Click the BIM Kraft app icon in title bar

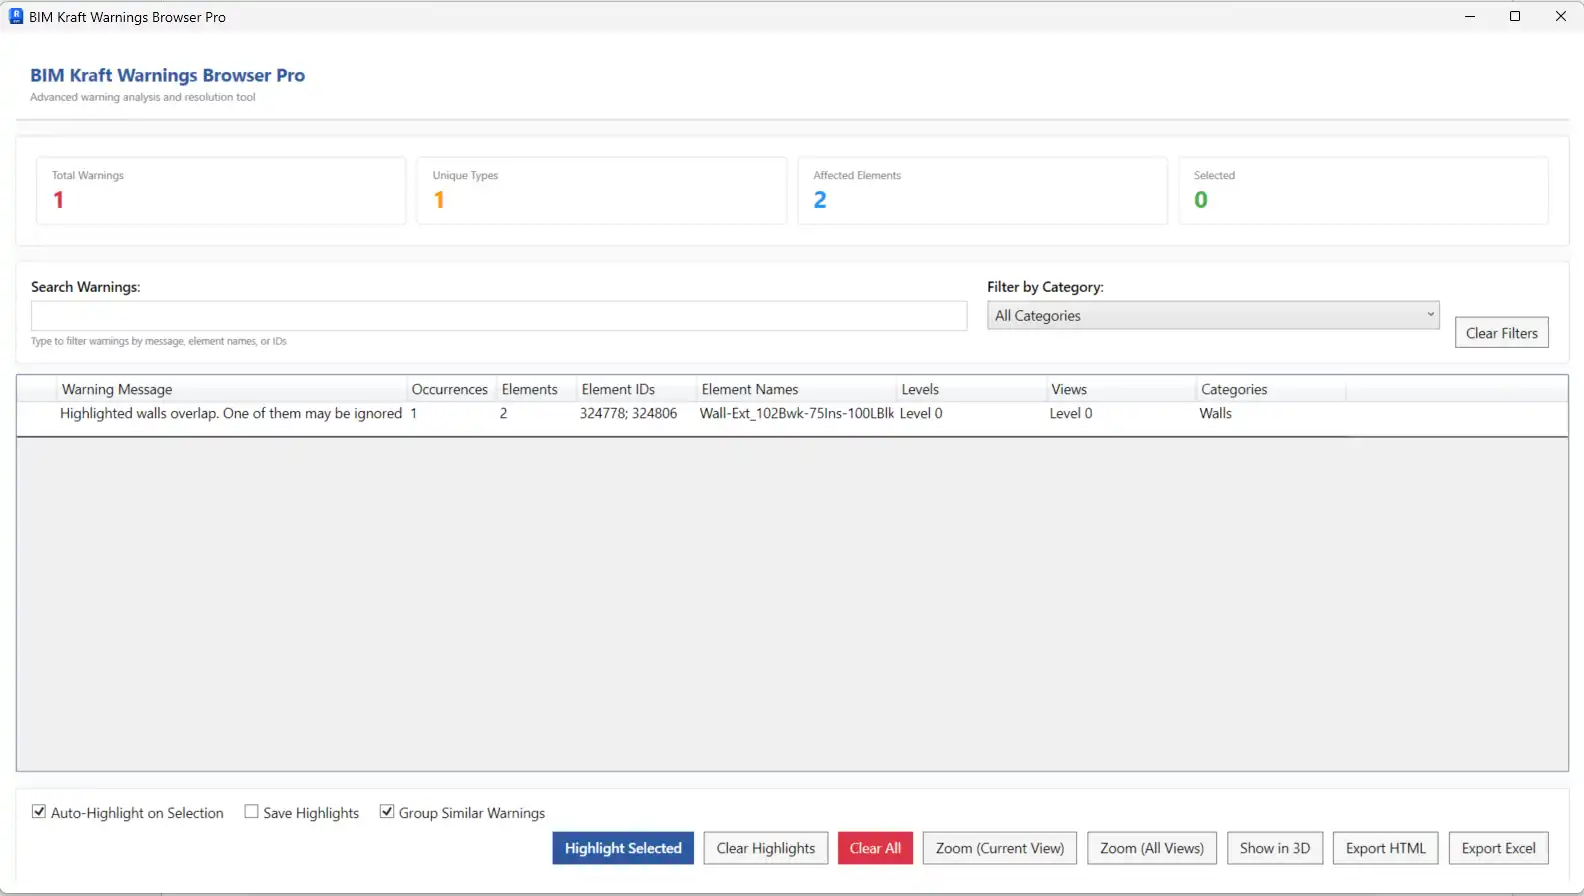(16, 16)
